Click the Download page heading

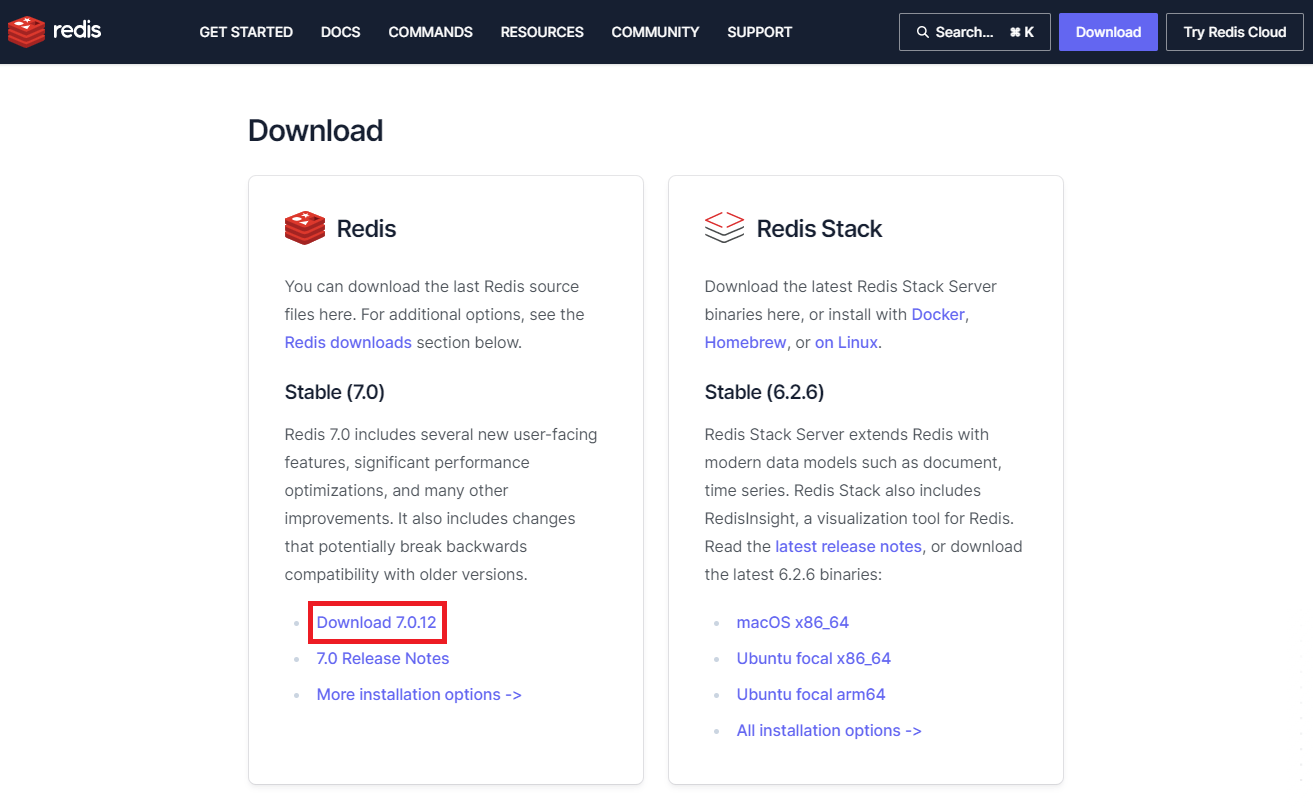point(316,131)
